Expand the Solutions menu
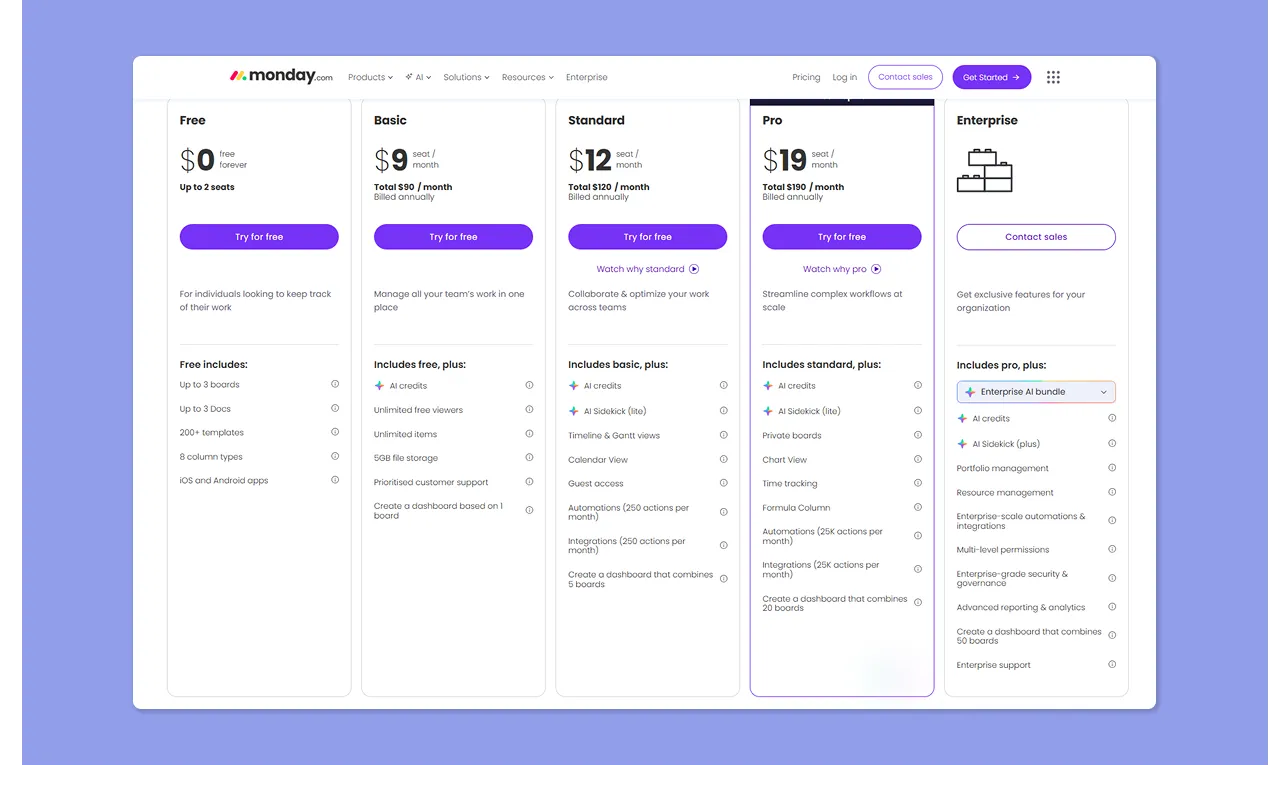 tap(466, 77)
